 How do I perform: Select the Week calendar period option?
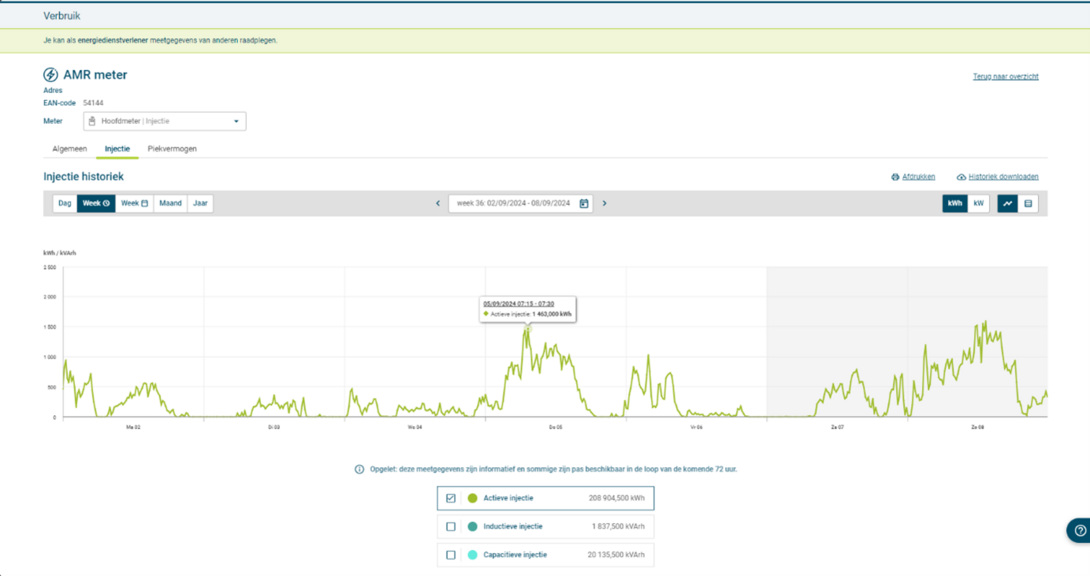[134, 203]
